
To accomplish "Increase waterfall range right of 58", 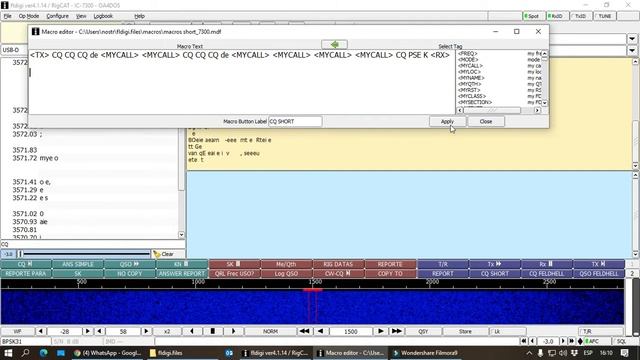I will 146,331.
